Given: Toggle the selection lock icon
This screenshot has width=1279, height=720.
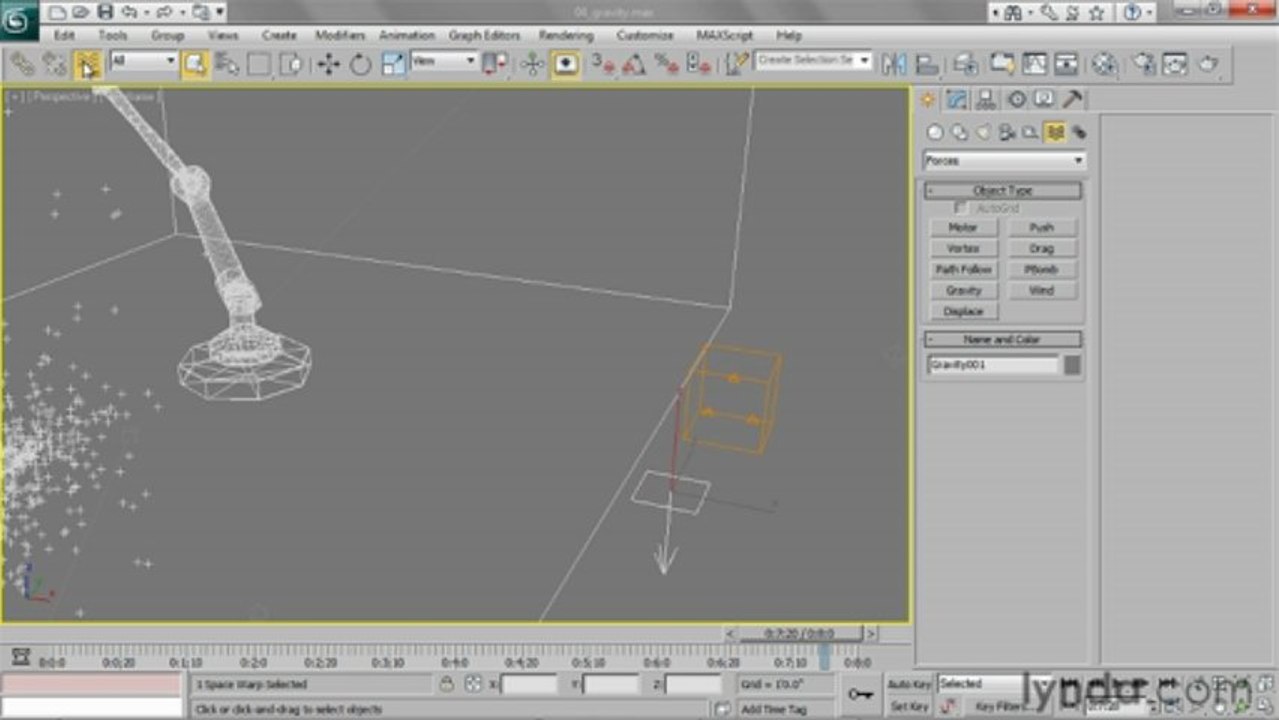Looking at the screenshot, I should [x=447, y=684].
